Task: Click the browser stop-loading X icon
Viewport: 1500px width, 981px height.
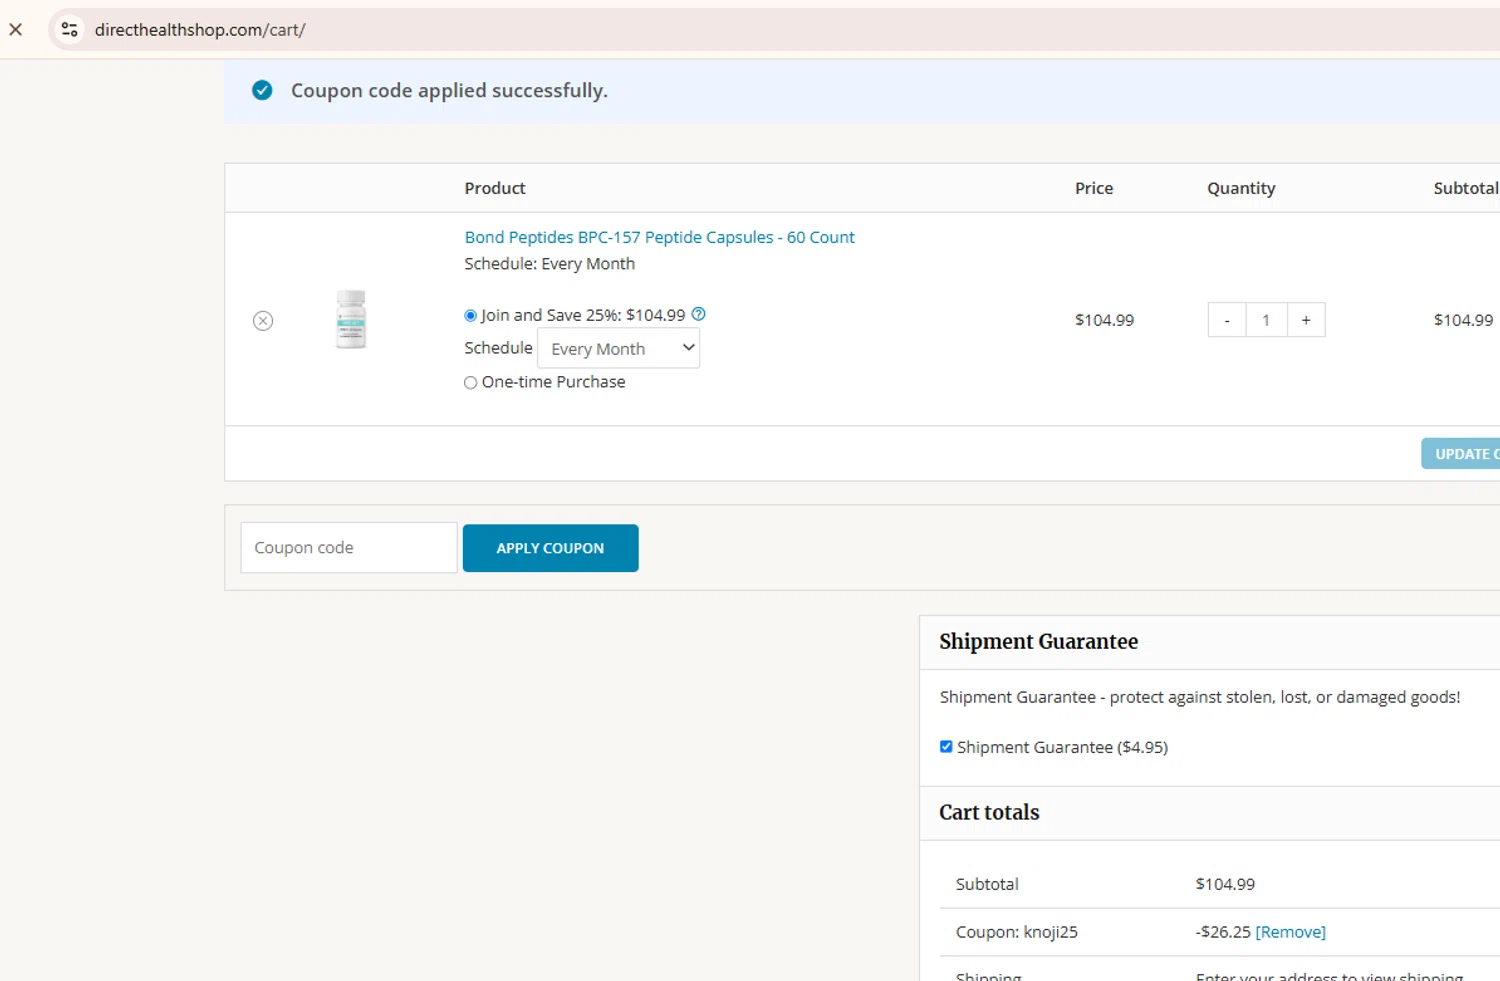Action: [16, 29]
